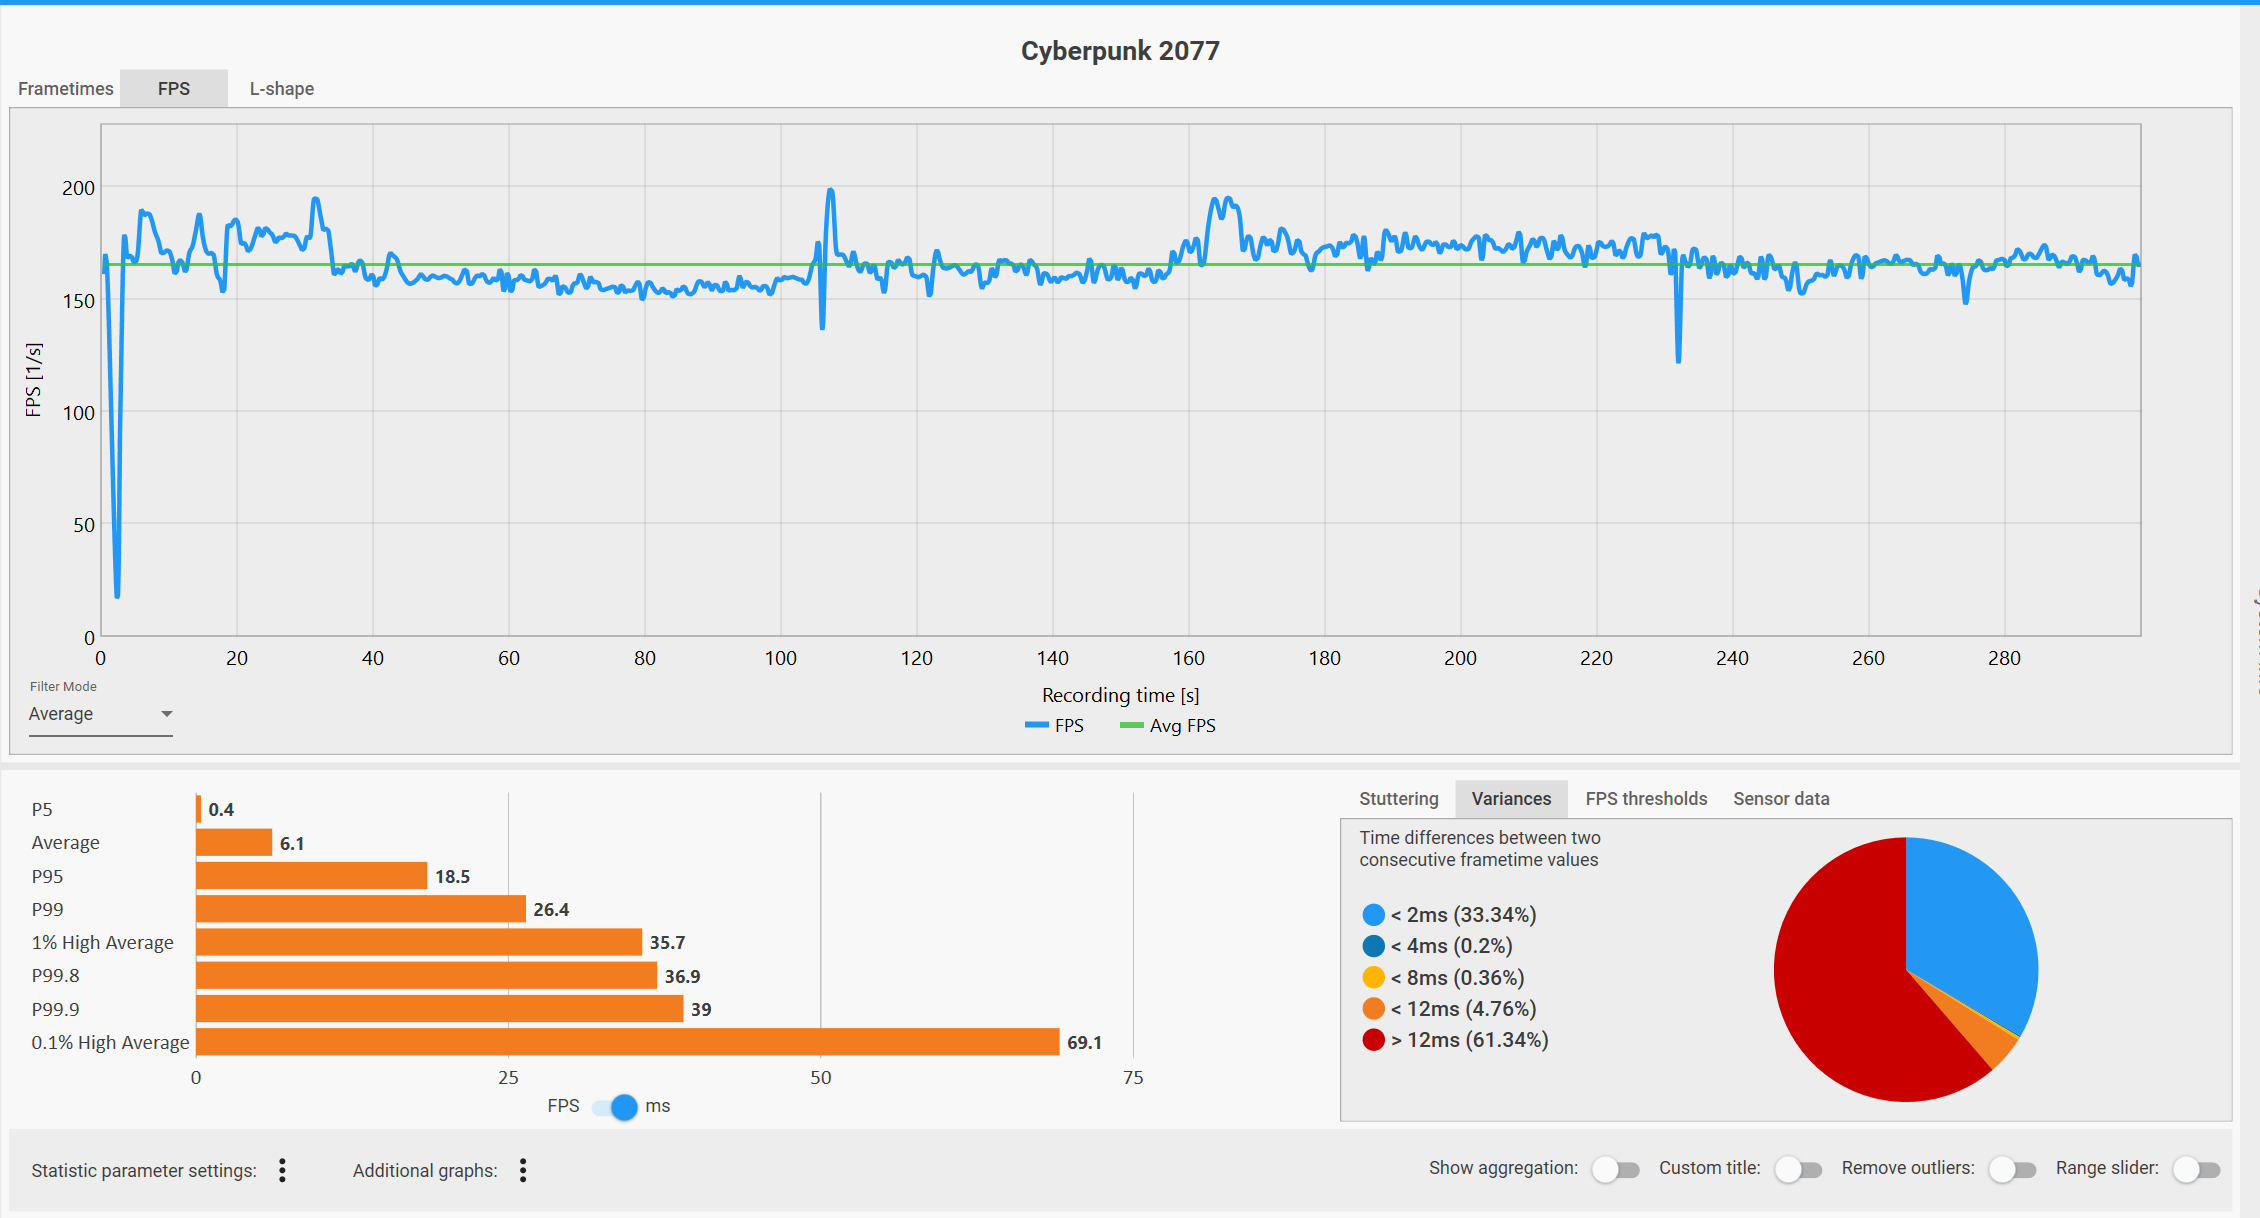This screenshot has height=1218, width=2260.
Task: Open the Stuttering tab
Action: pyautogui.click(x=1398, y=799)
